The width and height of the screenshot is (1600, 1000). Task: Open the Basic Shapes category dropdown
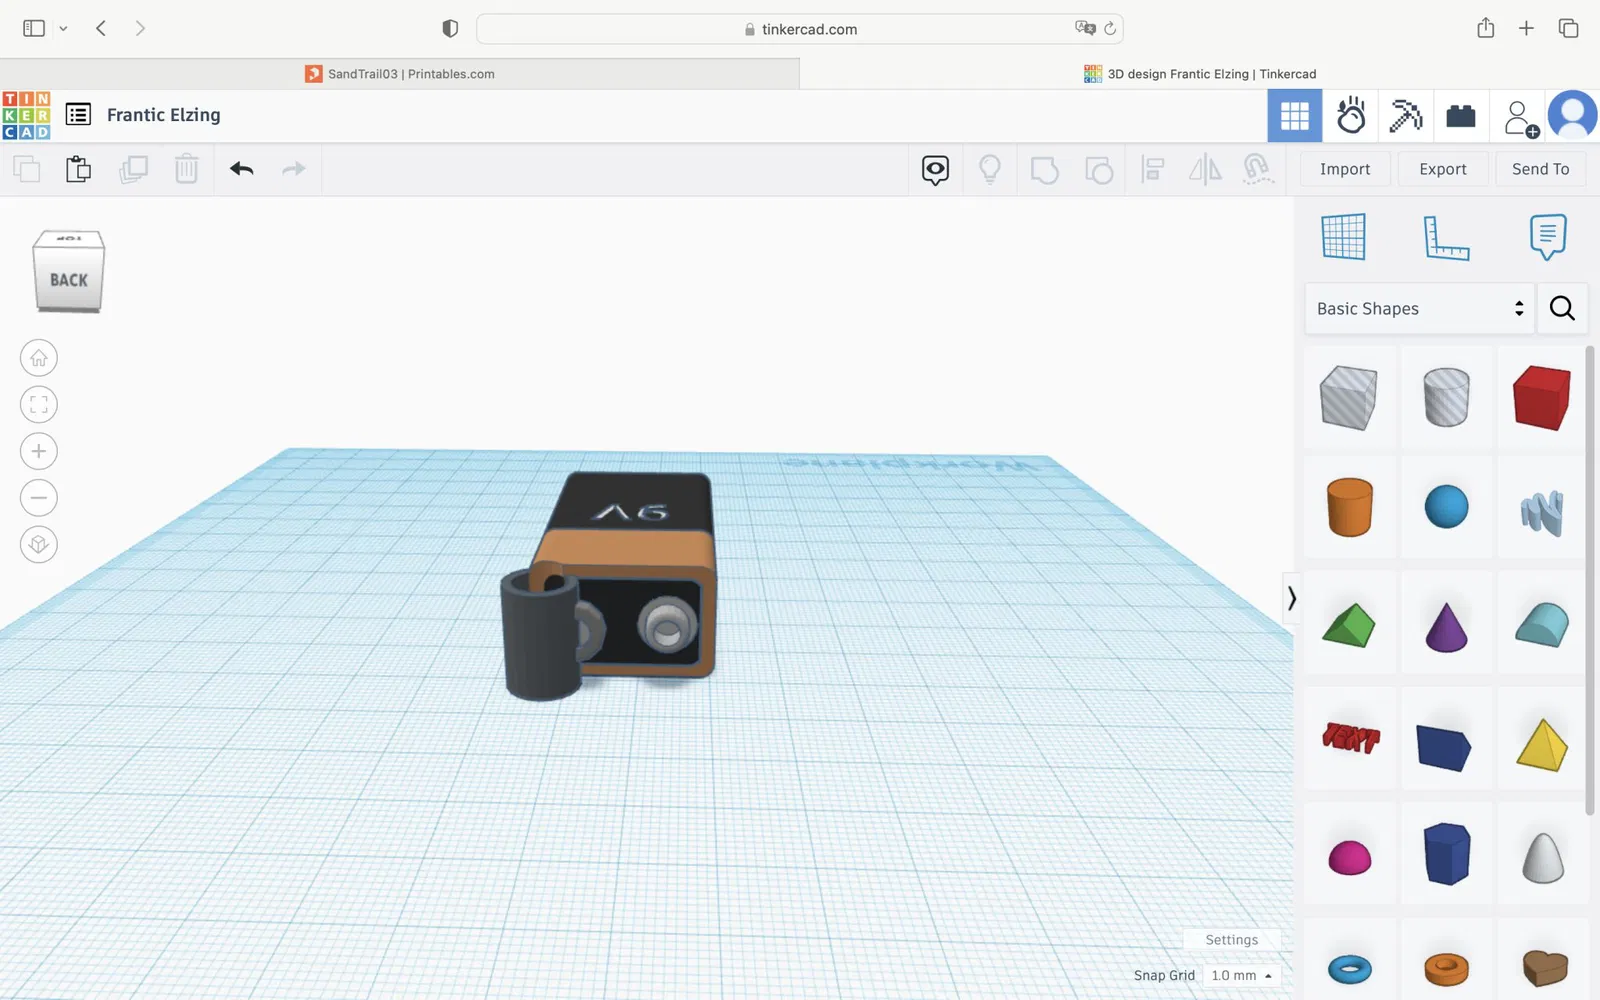[1418, 309]
